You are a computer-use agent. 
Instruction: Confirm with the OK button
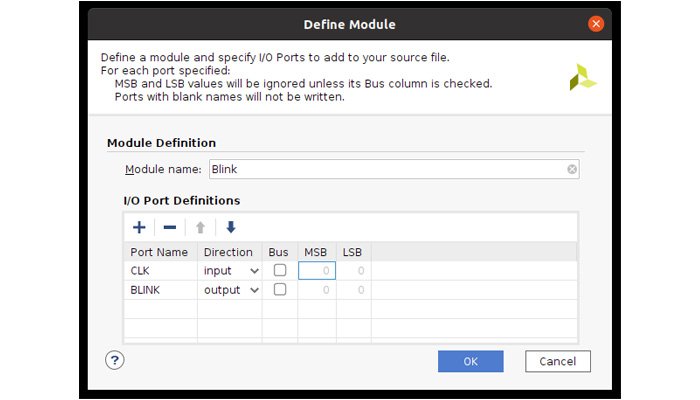click(x=471, y=361)
